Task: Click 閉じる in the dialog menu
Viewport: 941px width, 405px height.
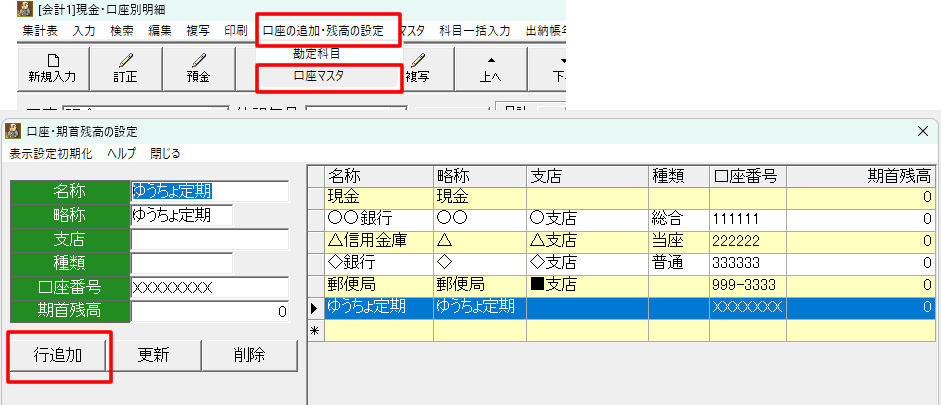Action: 165,154
